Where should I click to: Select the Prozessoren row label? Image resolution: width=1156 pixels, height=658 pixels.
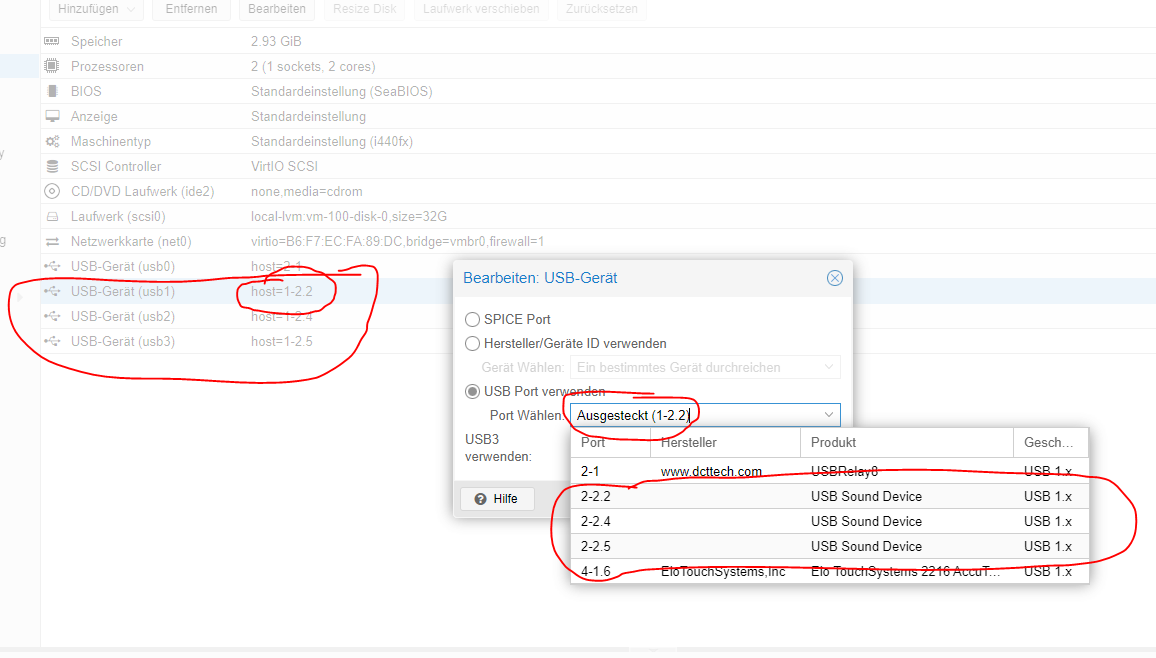point(107,66)
